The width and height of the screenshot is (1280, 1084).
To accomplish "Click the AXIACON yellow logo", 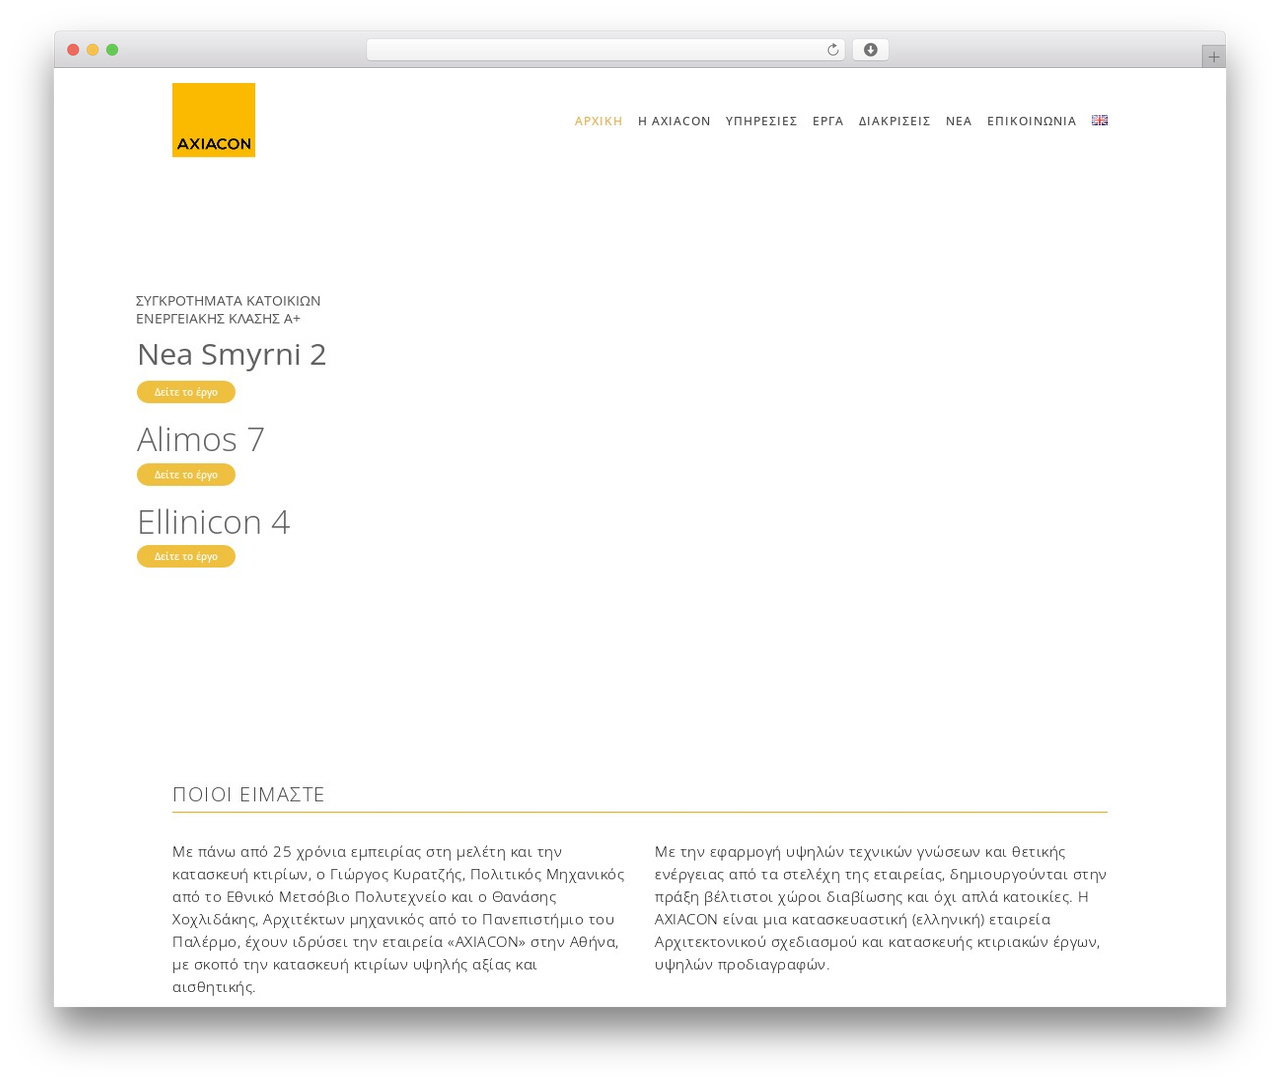I will coord(213,120).
